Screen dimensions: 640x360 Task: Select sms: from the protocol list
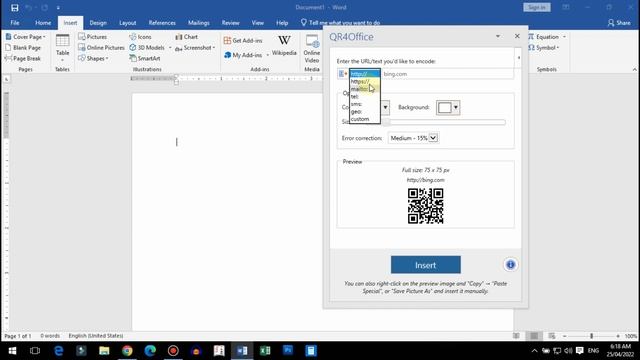(365, 104)
